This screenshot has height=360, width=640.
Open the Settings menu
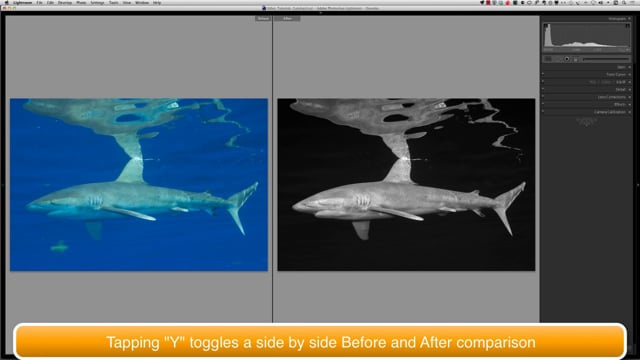click(97, 2)
